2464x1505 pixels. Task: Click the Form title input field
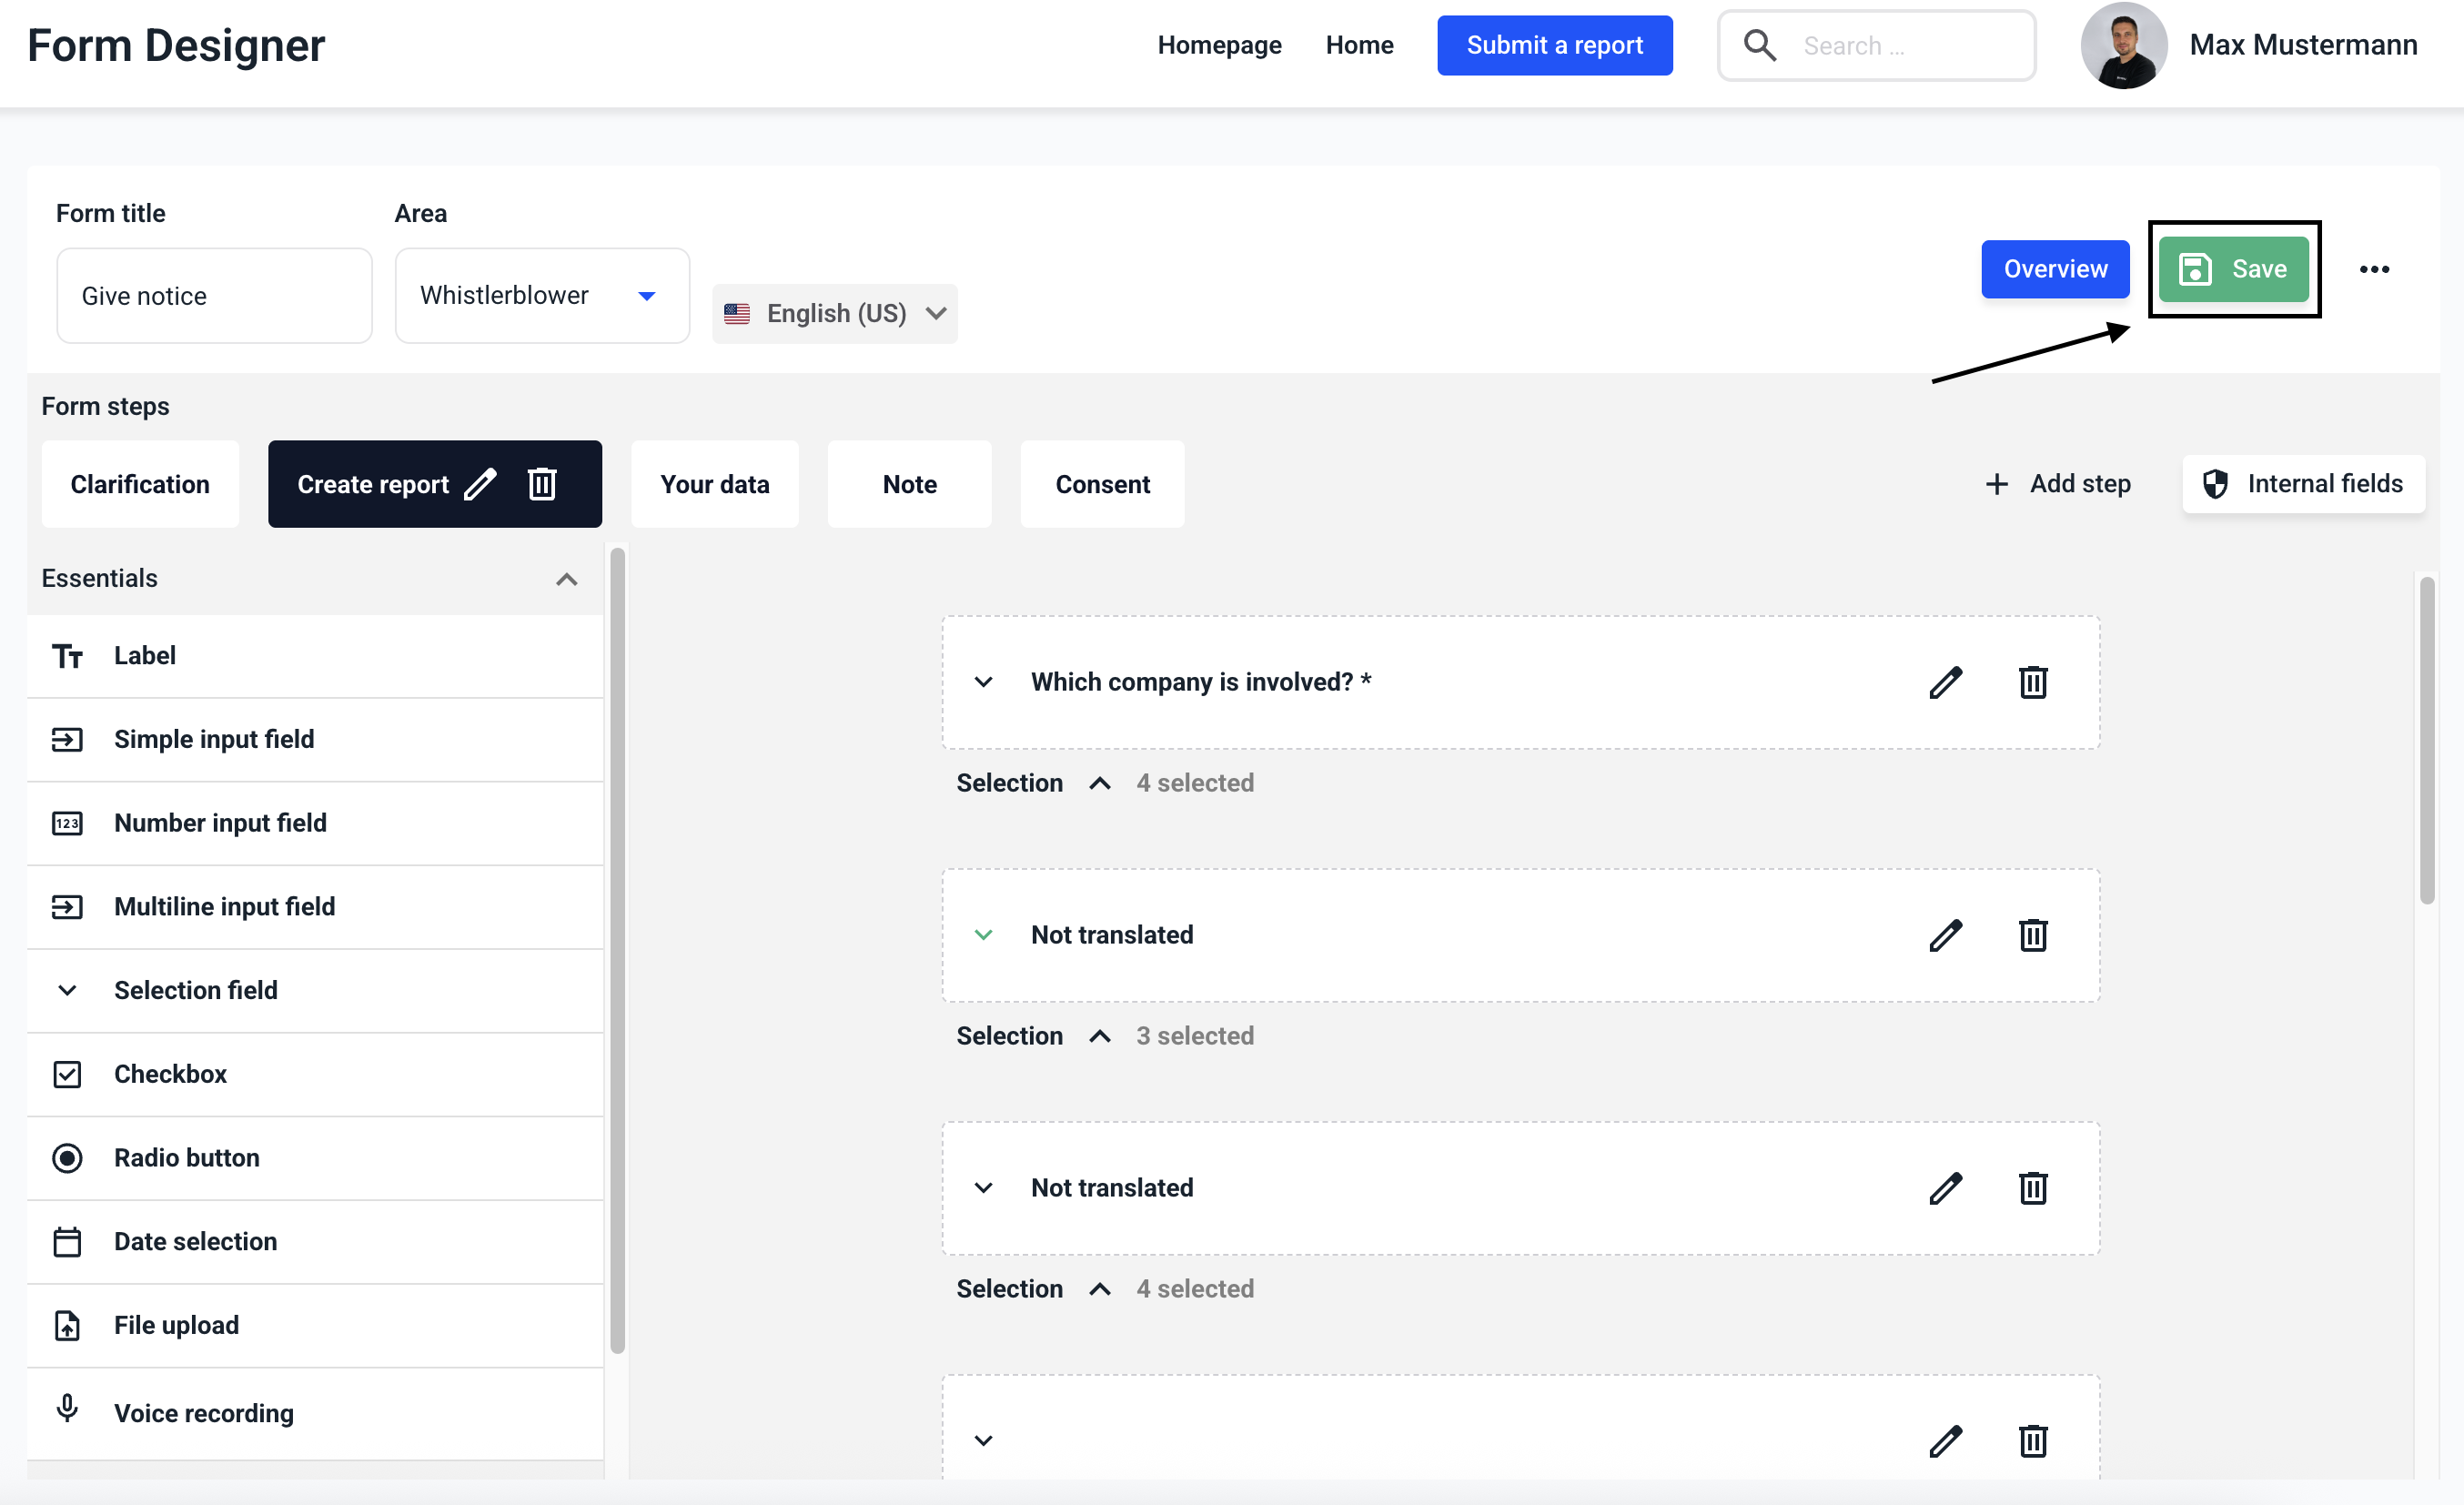215,296
